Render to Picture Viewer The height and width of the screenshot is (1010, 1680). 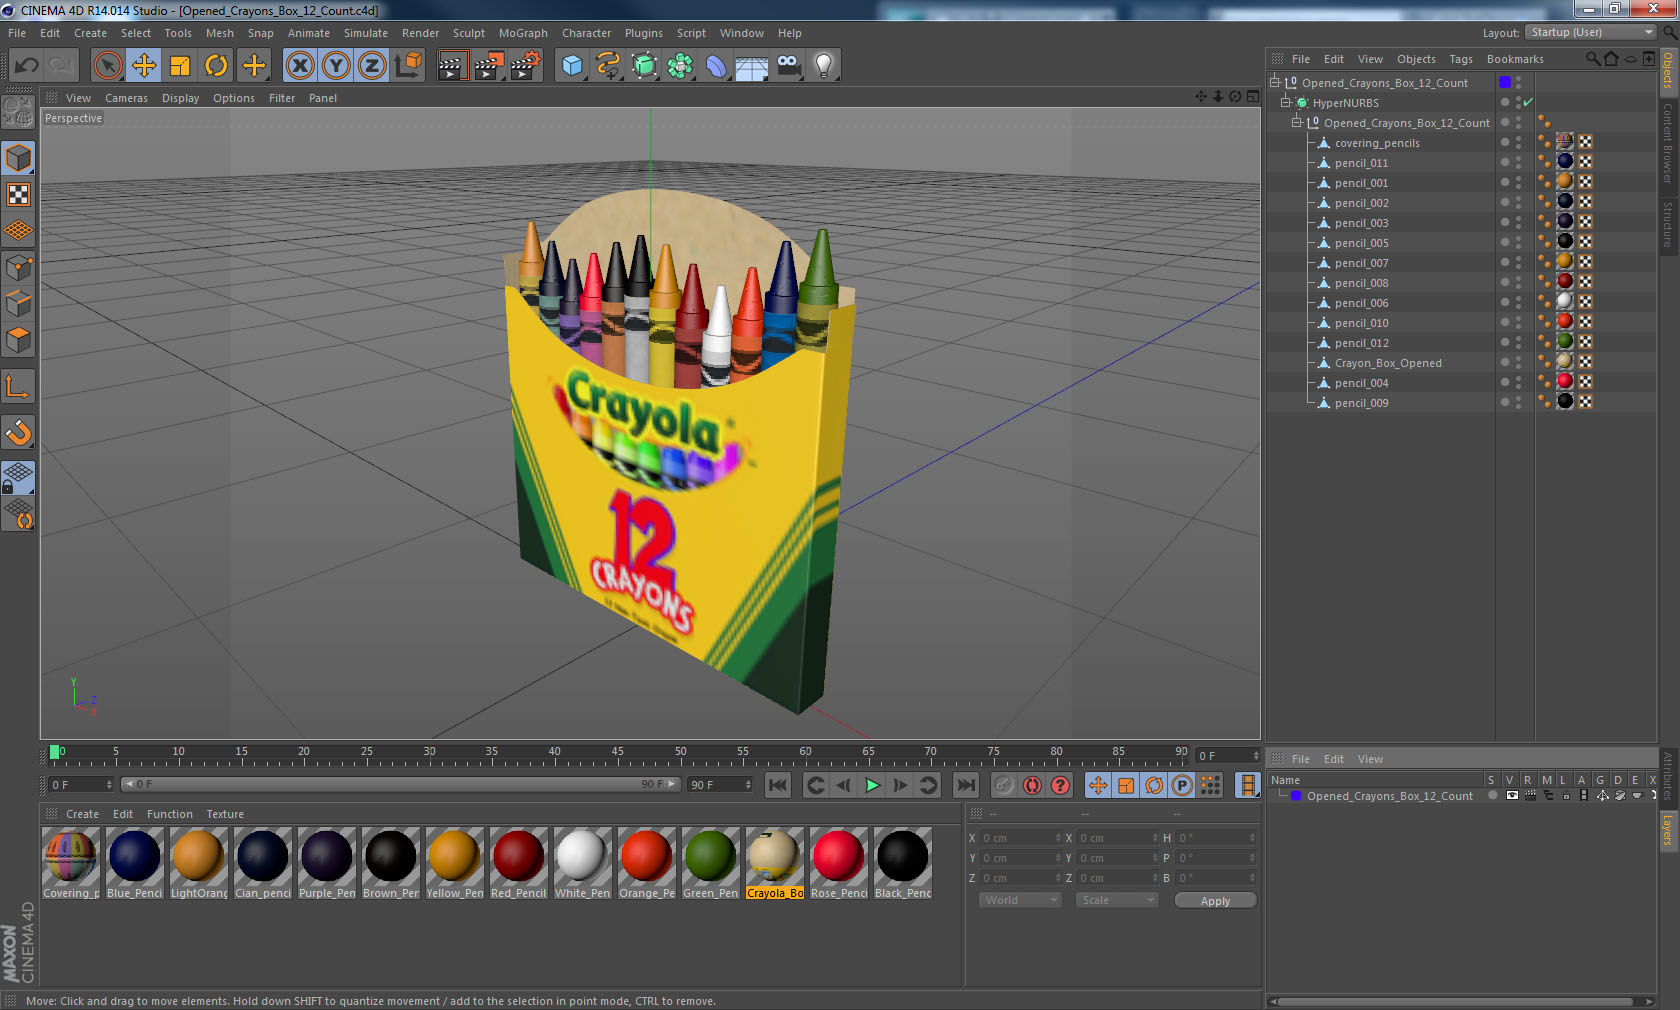pos(489,66)
